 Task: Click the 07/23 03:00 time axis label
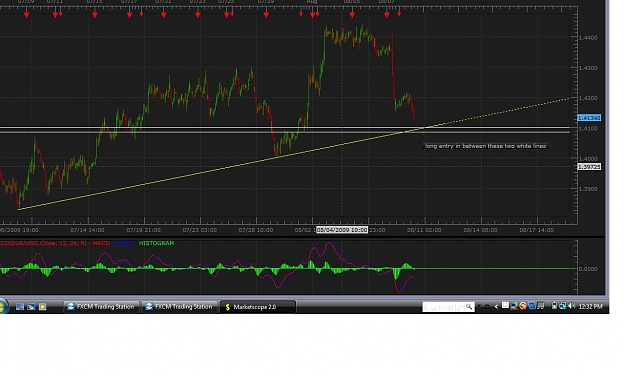[200, 230]
